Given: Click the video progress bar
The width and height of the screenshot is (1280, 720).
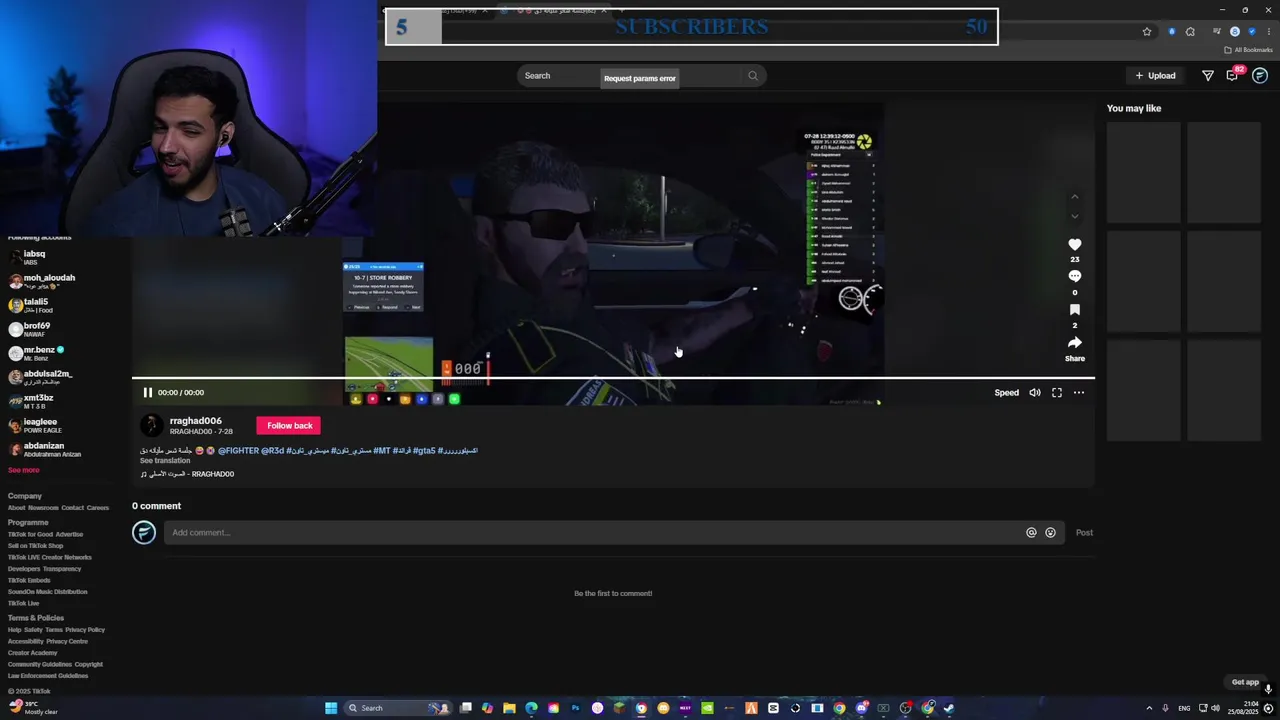Looking at the screenshot, I should click(x=613, y=379).
